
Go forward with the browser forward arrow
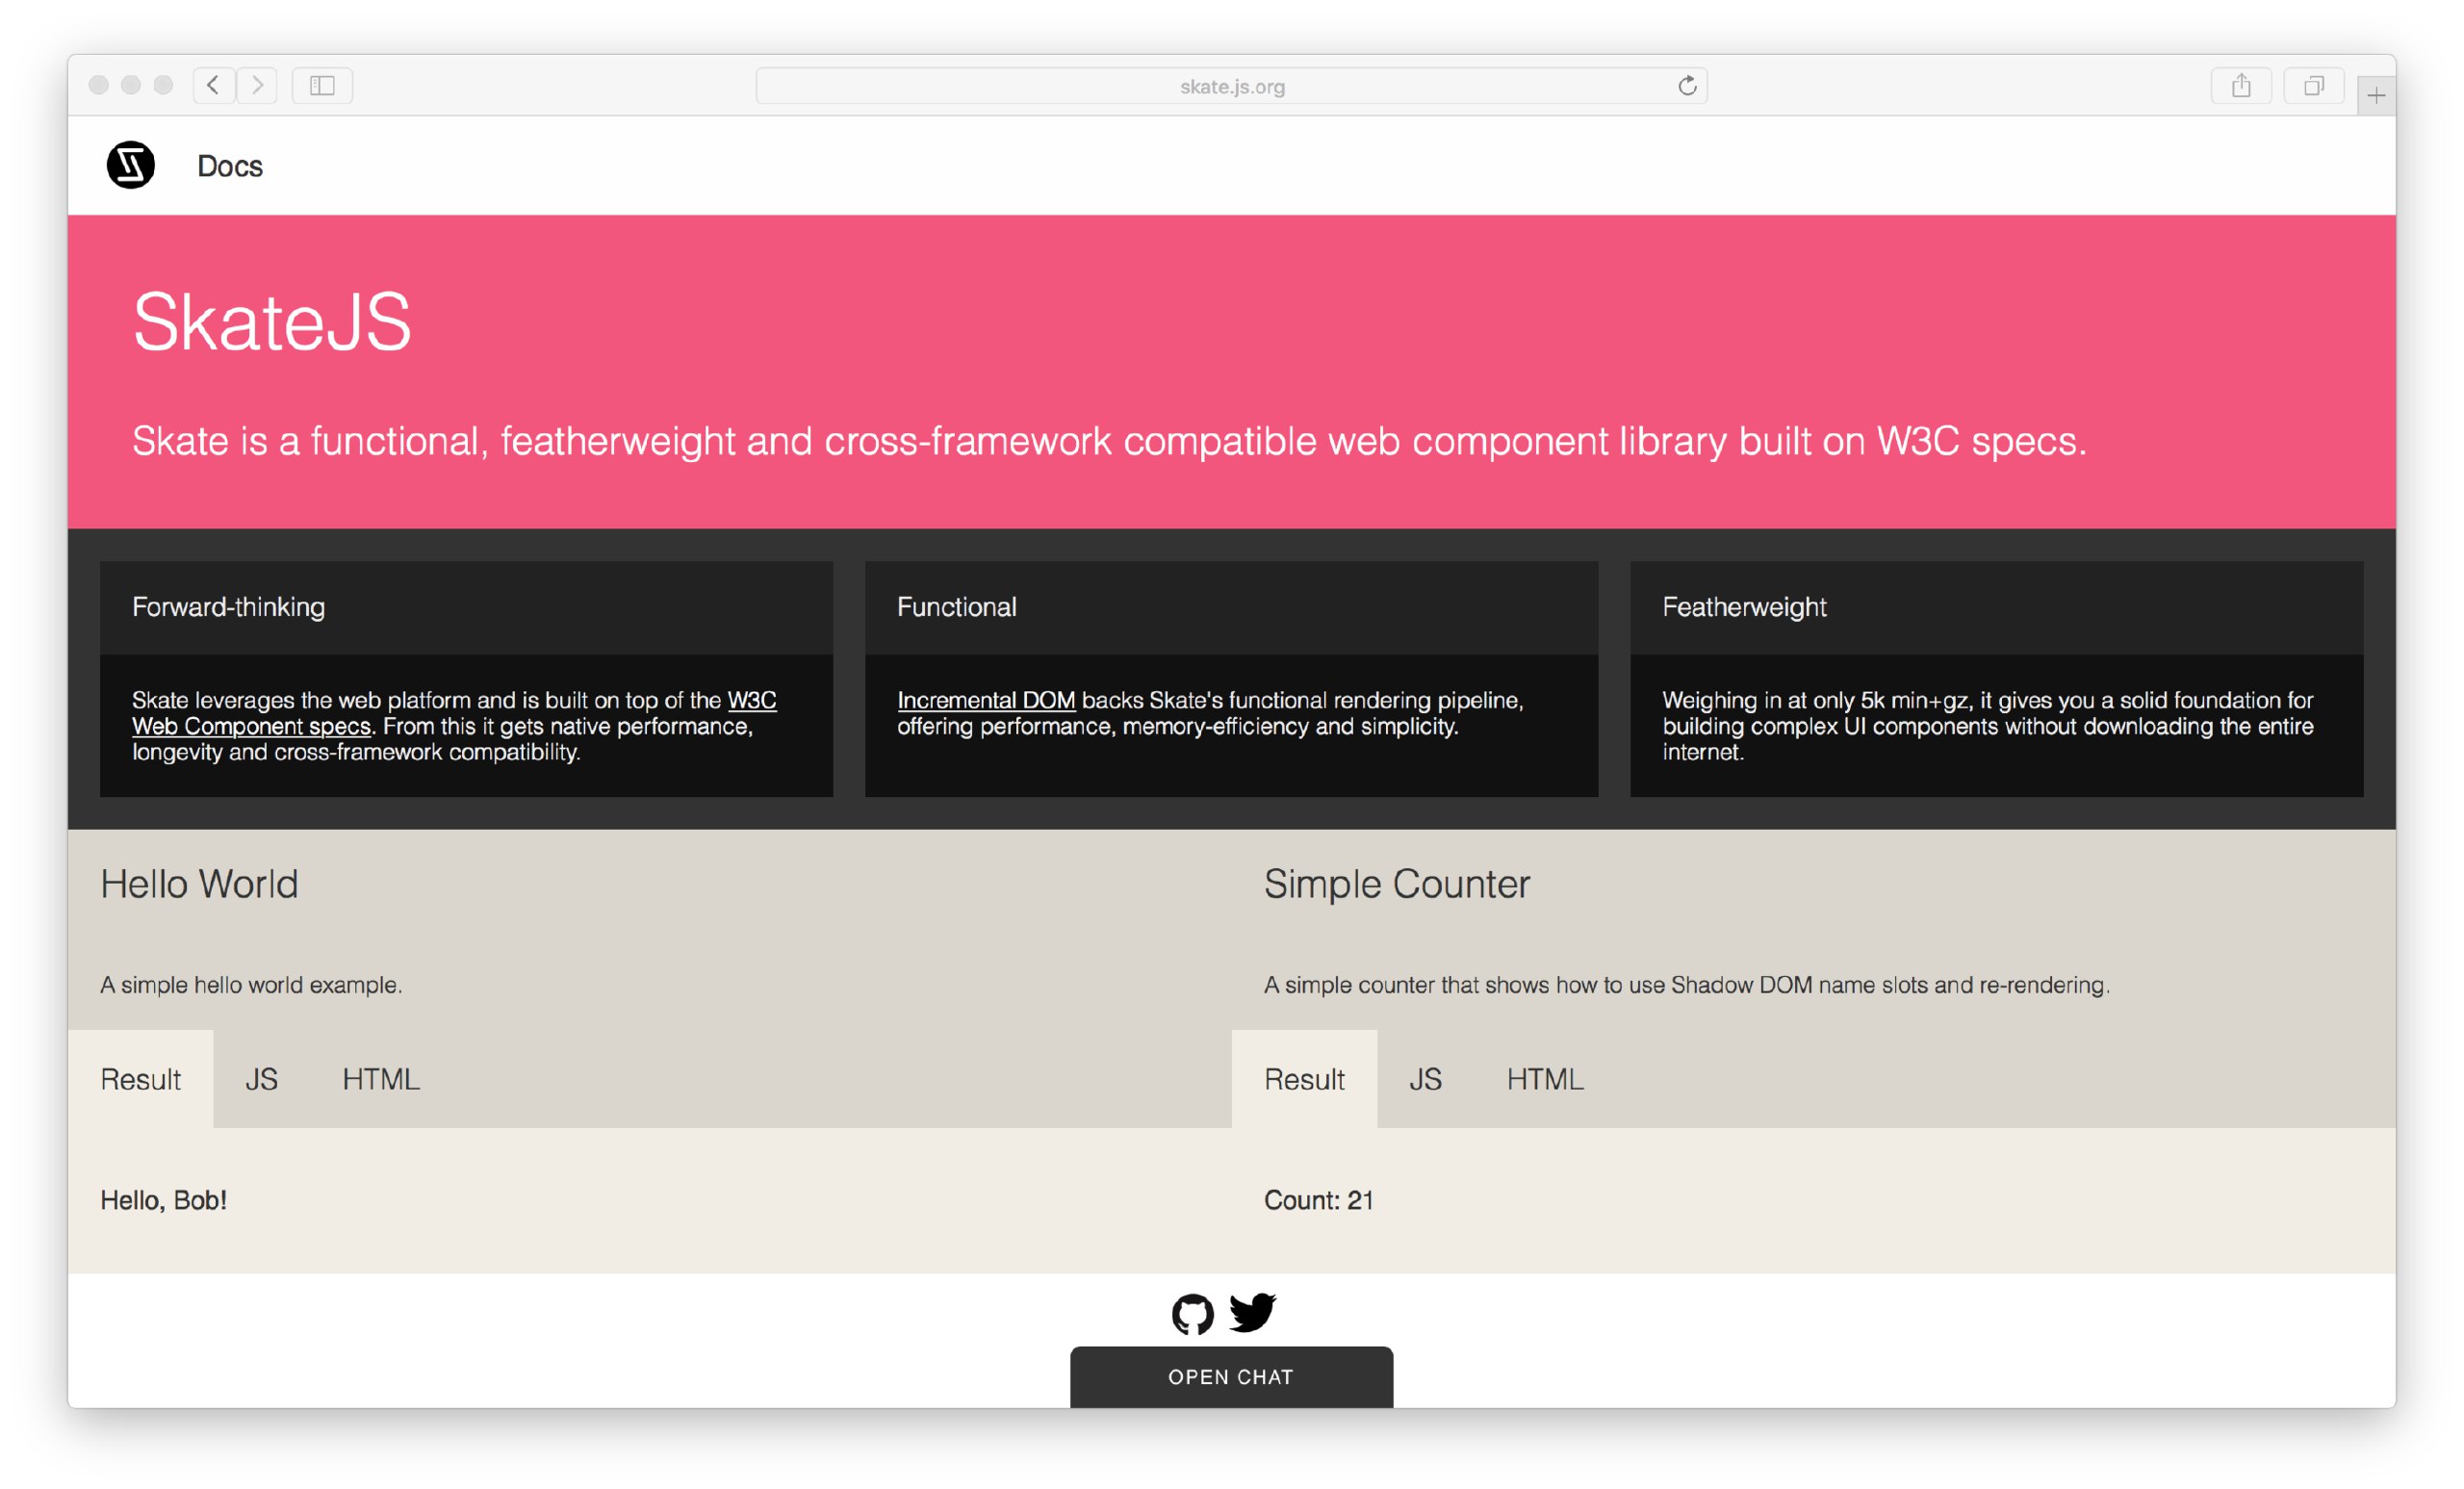pos(257,85)
